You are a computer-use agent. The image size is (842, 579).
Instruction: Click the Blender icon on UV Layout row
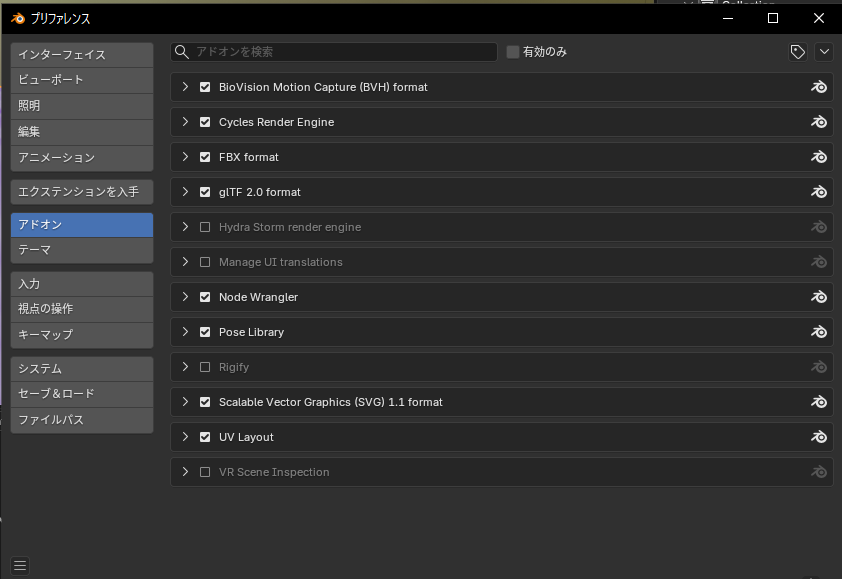tap(819, 437)
